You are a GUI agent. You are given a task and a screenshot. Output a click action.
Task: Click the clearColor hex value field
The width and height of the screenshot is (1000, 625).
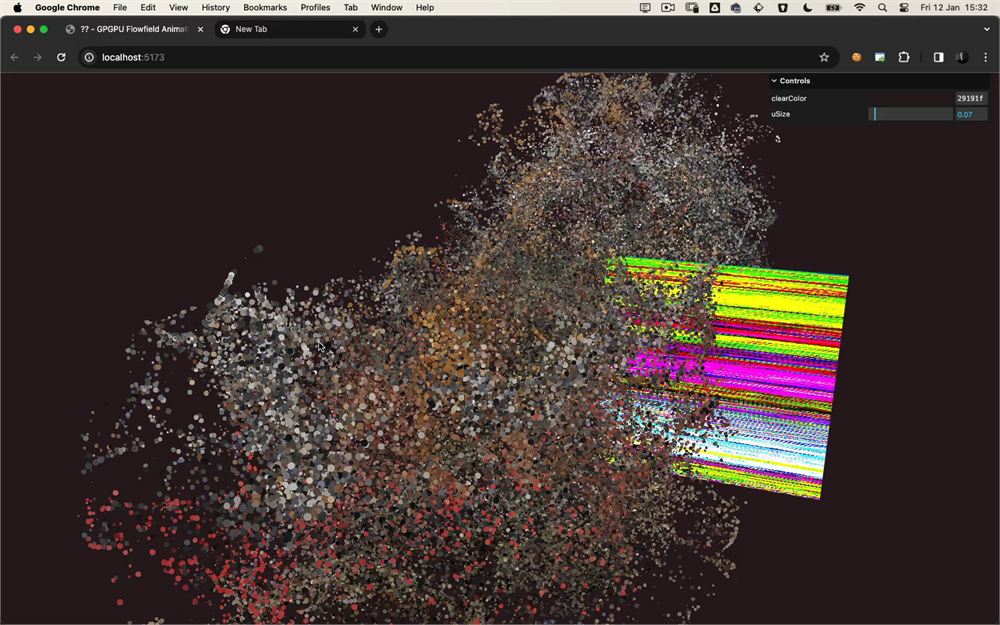(x=971, y=98)
